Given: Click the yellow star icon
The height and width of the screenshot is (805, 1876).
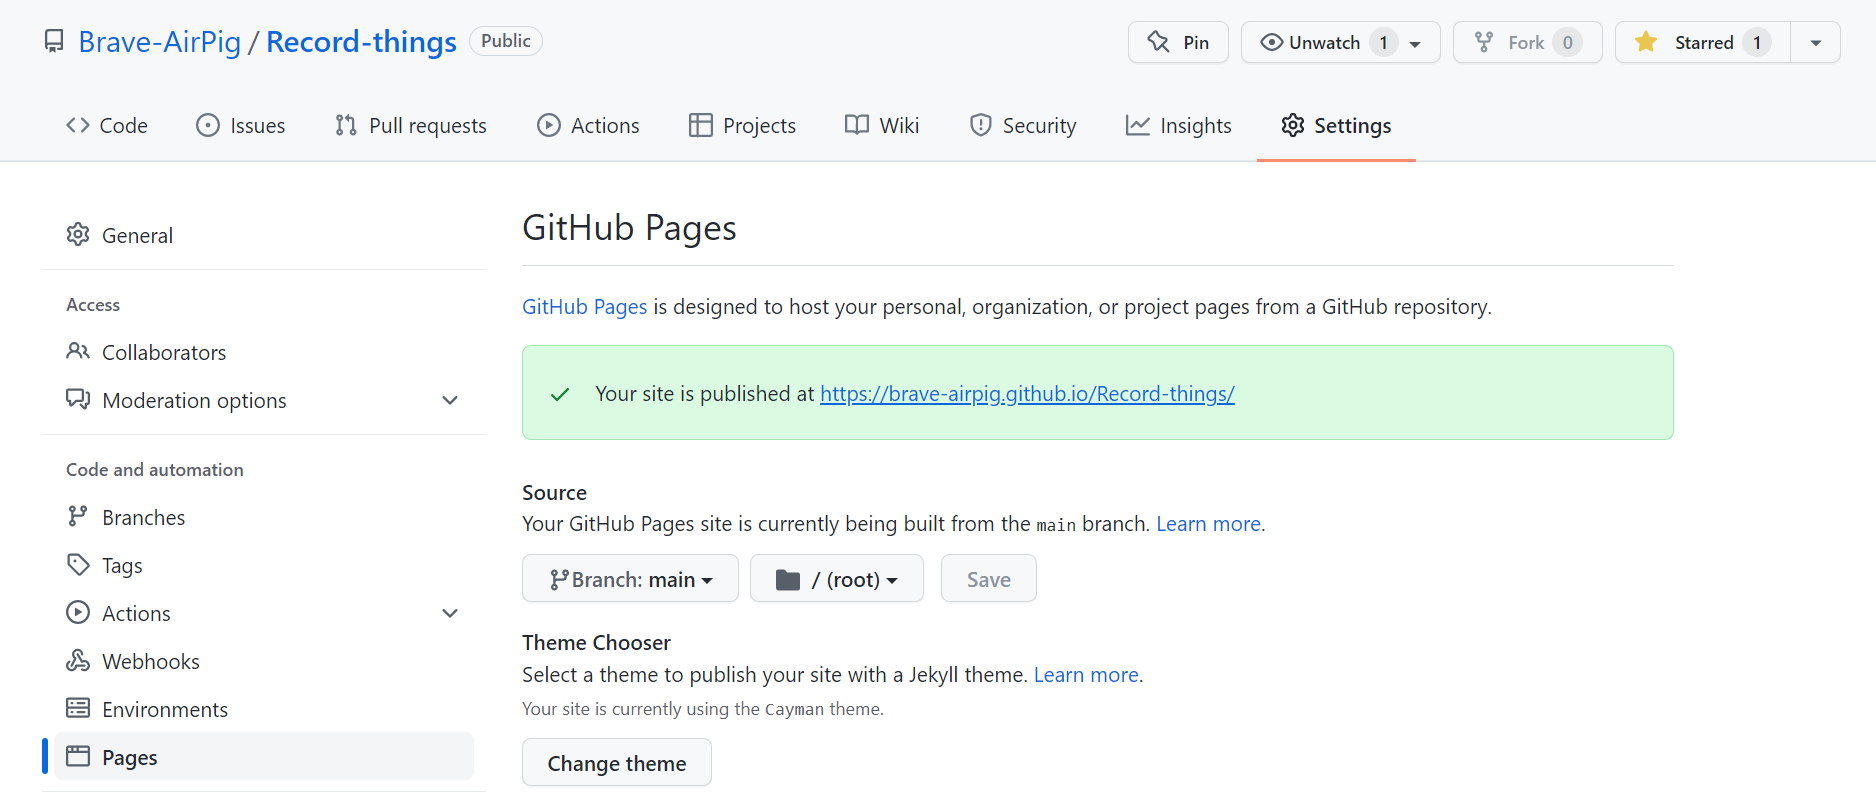Looking at the screenshot, I should [1646, 42].
